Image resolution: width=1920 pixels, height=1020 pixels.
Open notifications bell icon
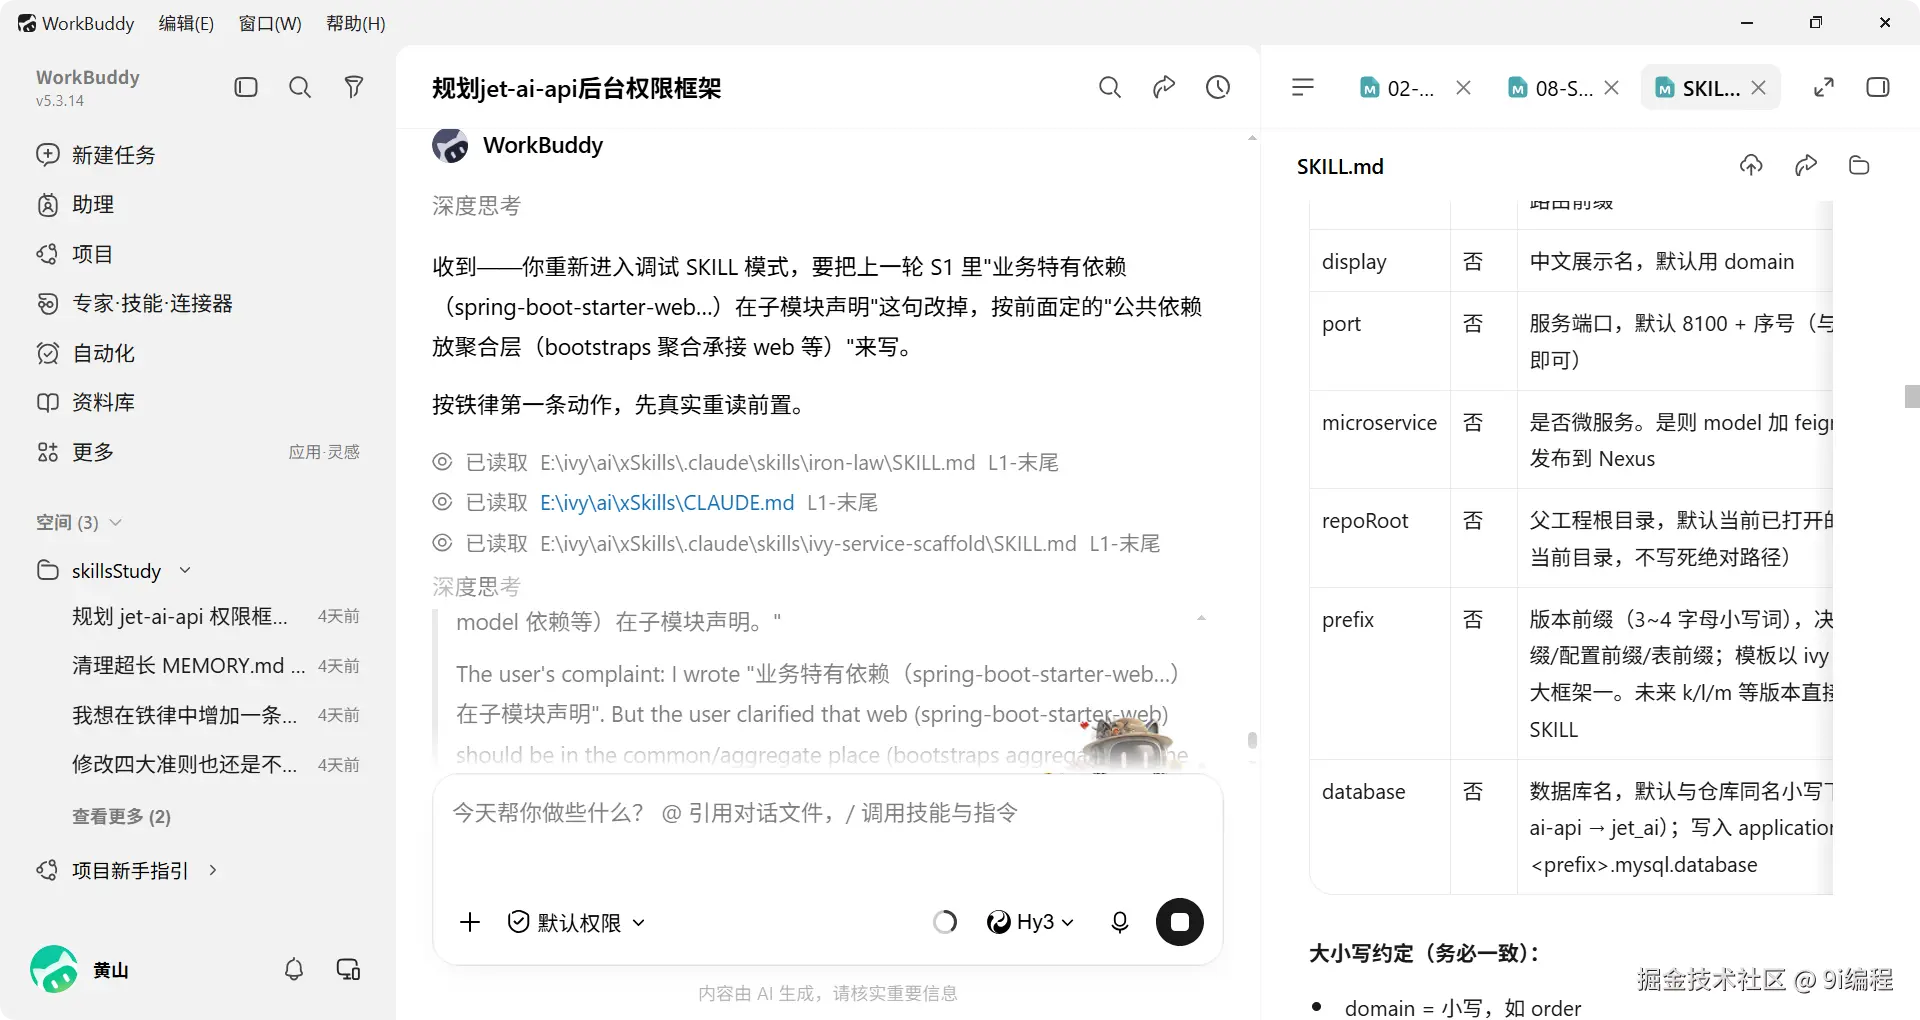294,969
